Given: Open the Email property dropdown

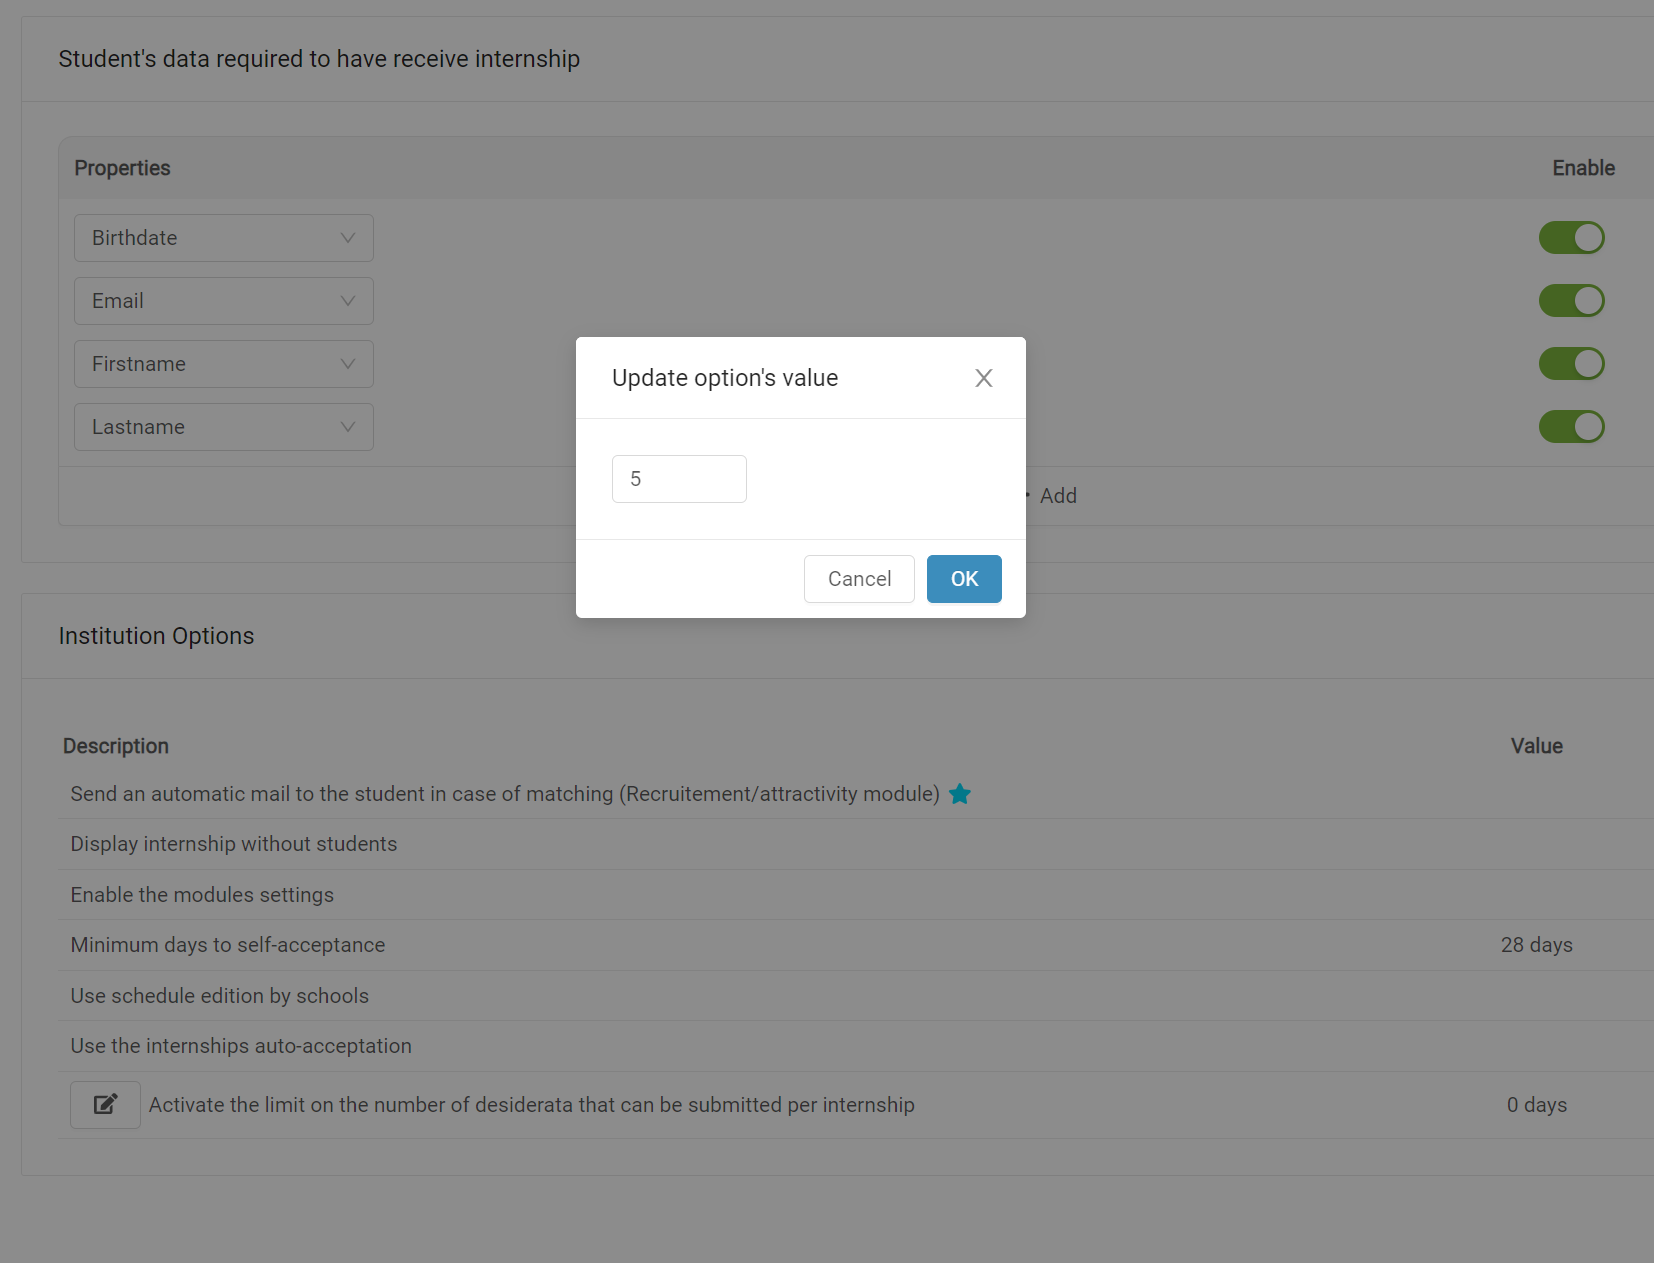Looking at the screenshot, I should coord(224,301).
